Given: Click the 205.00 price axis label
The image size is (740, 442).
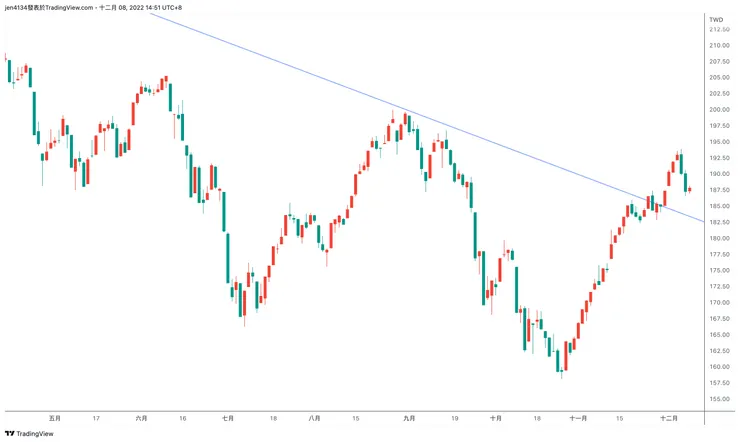Looking at the screenshot, I should point(719,77).
